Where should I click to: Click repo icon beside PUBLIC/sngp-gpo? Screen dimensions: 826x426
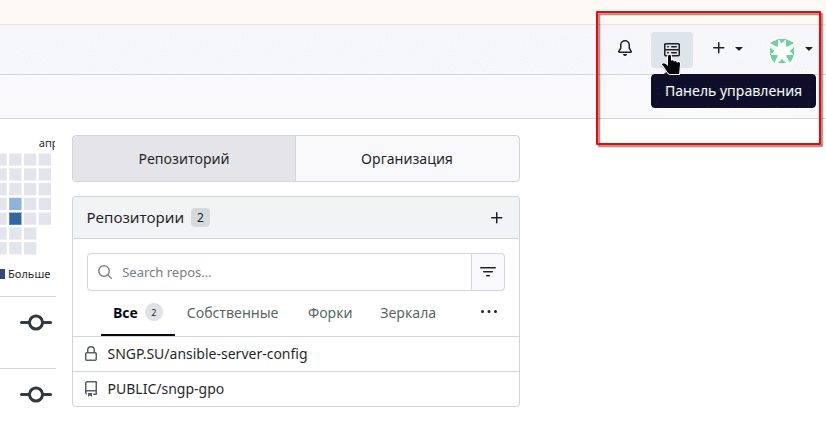tap(91, 389)
